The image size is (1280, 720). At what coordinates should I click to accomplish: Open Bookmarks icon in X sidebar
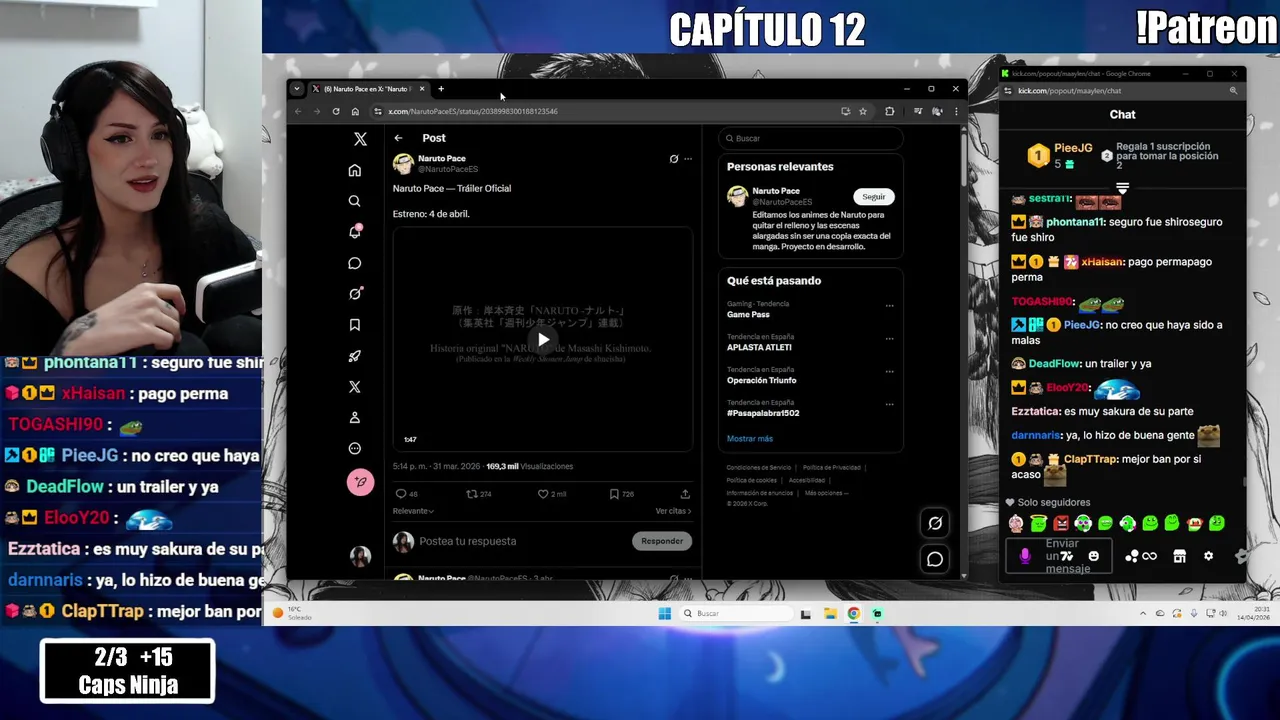click(x=354, y=325)
